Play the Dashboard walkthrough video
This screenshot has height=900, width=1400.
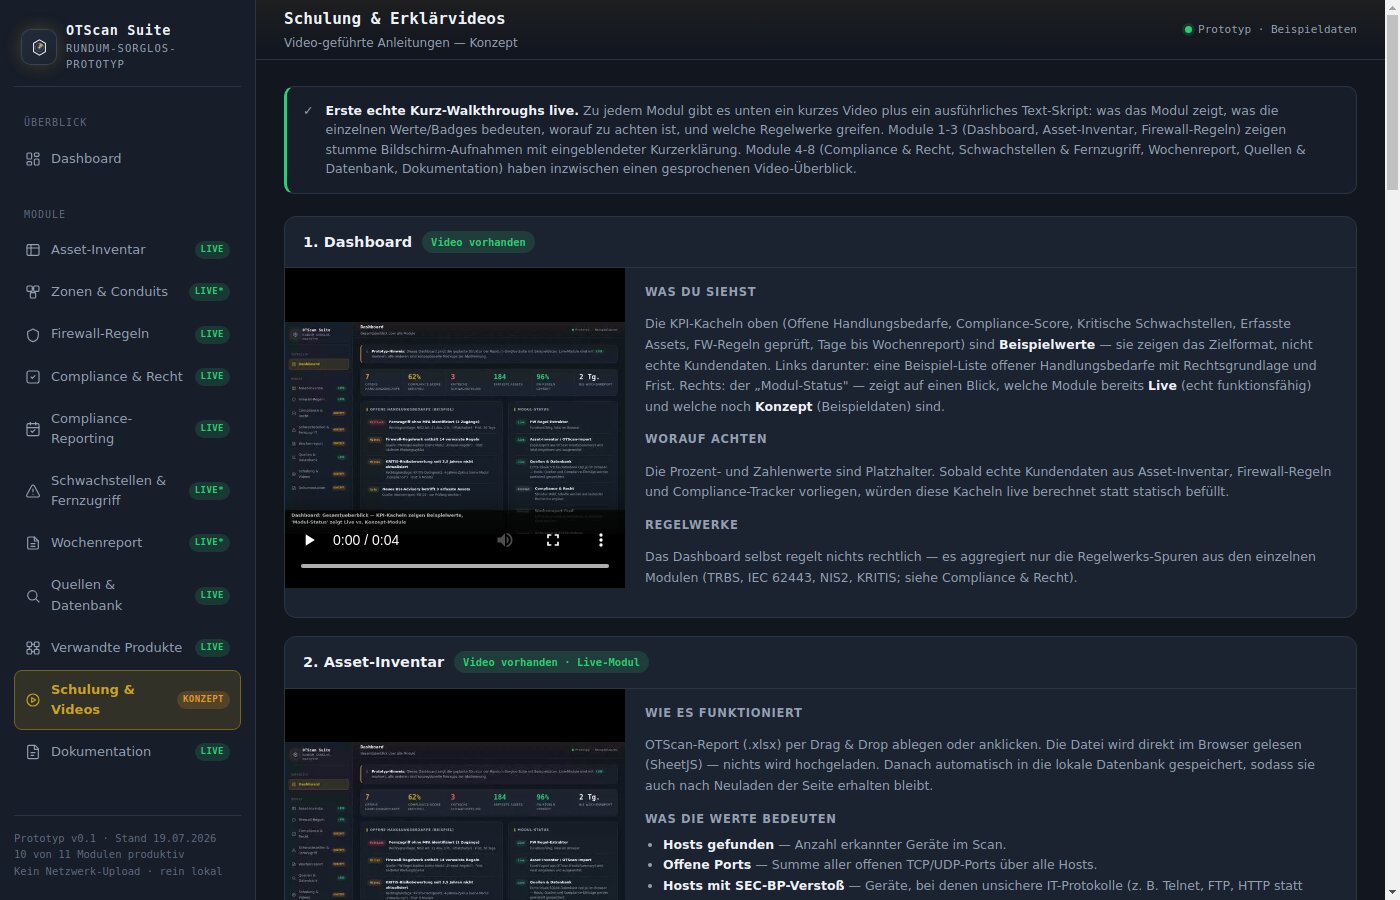(309, 540)
